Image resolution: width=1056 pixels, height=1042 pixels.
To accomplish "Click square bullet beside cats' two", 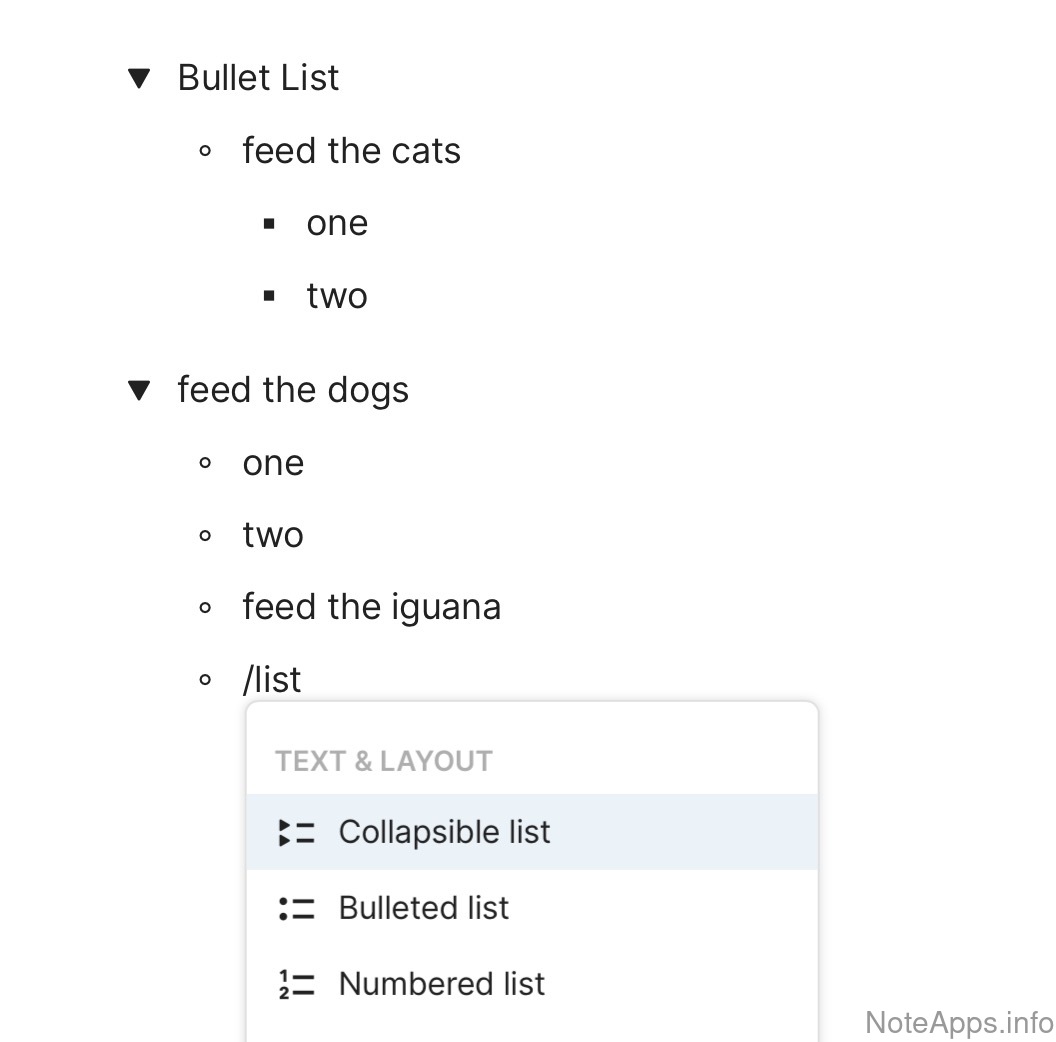I will pos(269,296).
